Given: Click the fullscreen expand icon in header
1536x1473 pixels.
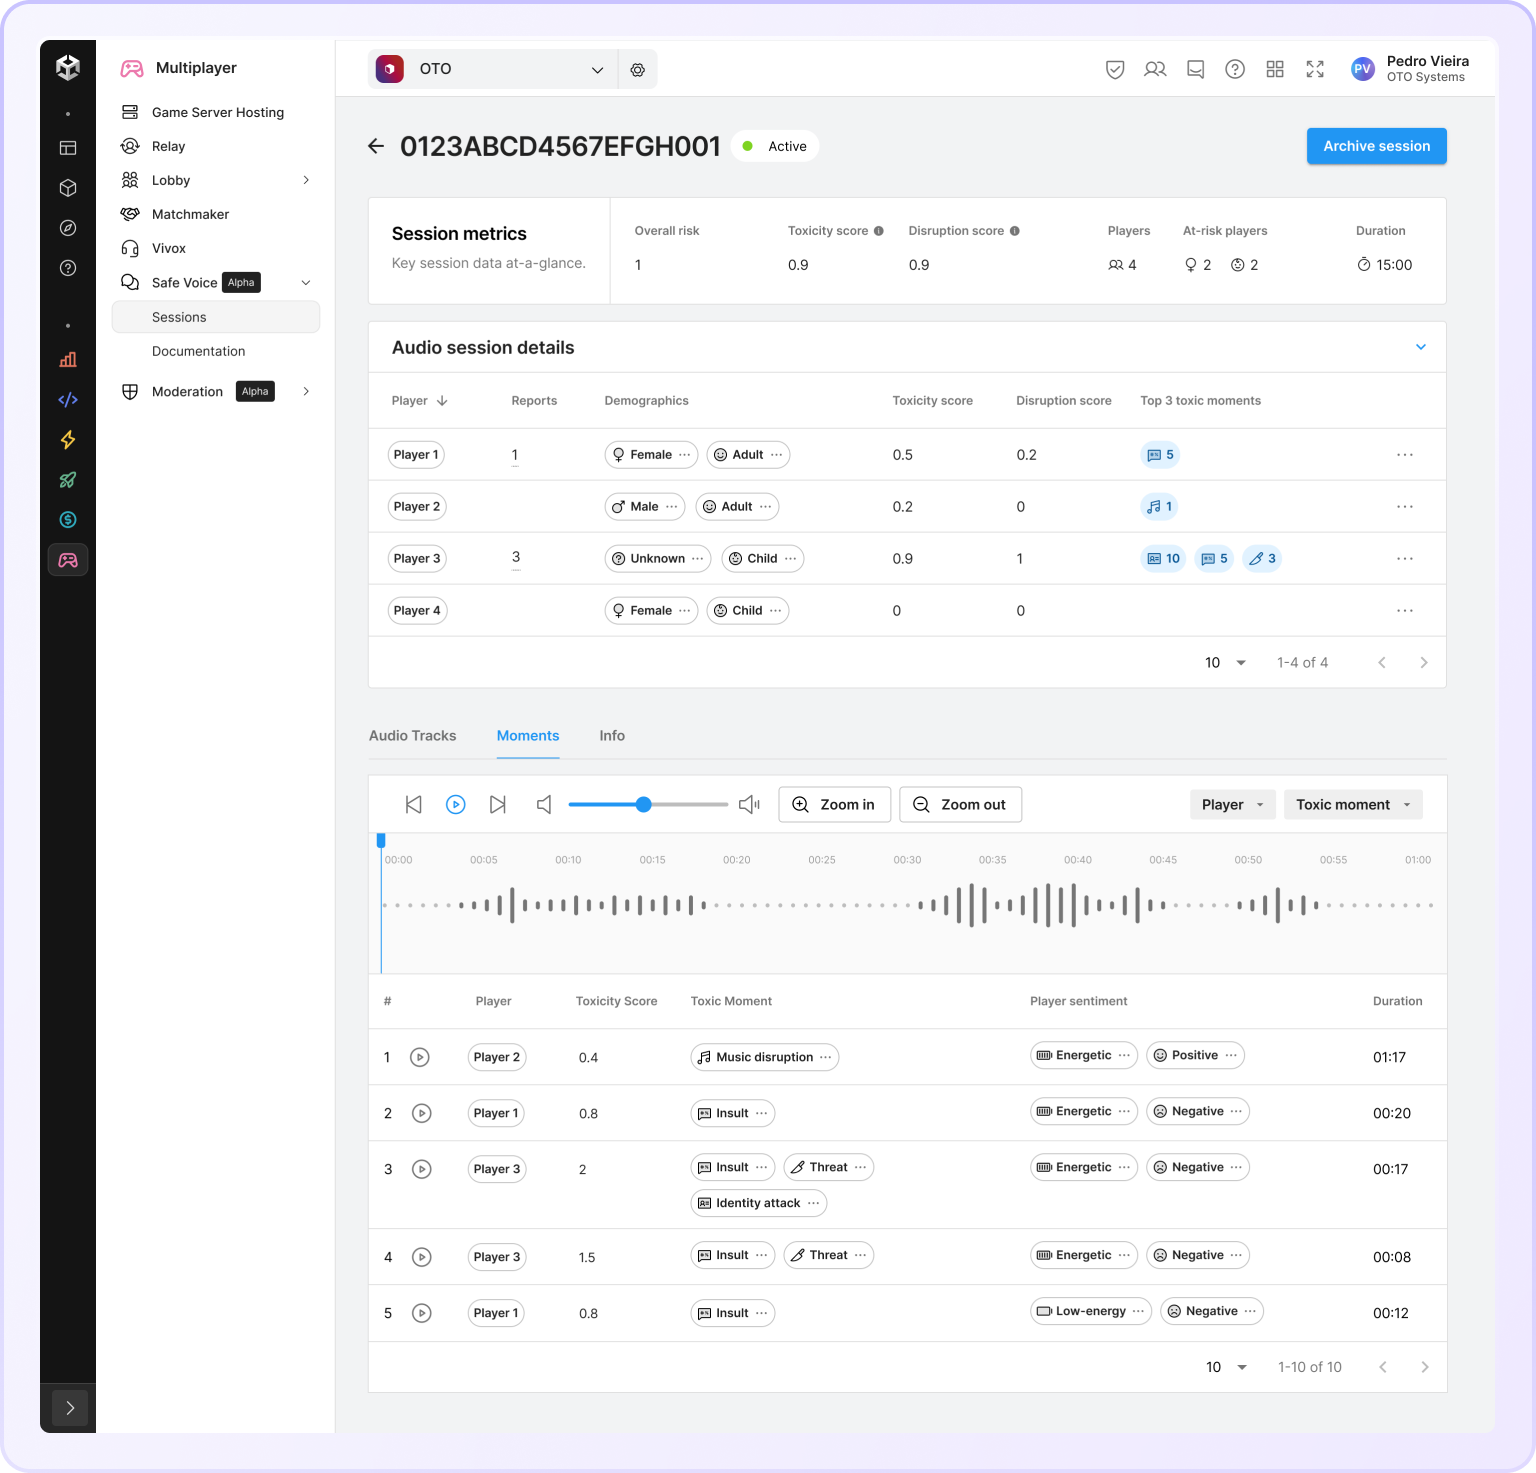Looking at the screenshot, I should (1315, 69).
